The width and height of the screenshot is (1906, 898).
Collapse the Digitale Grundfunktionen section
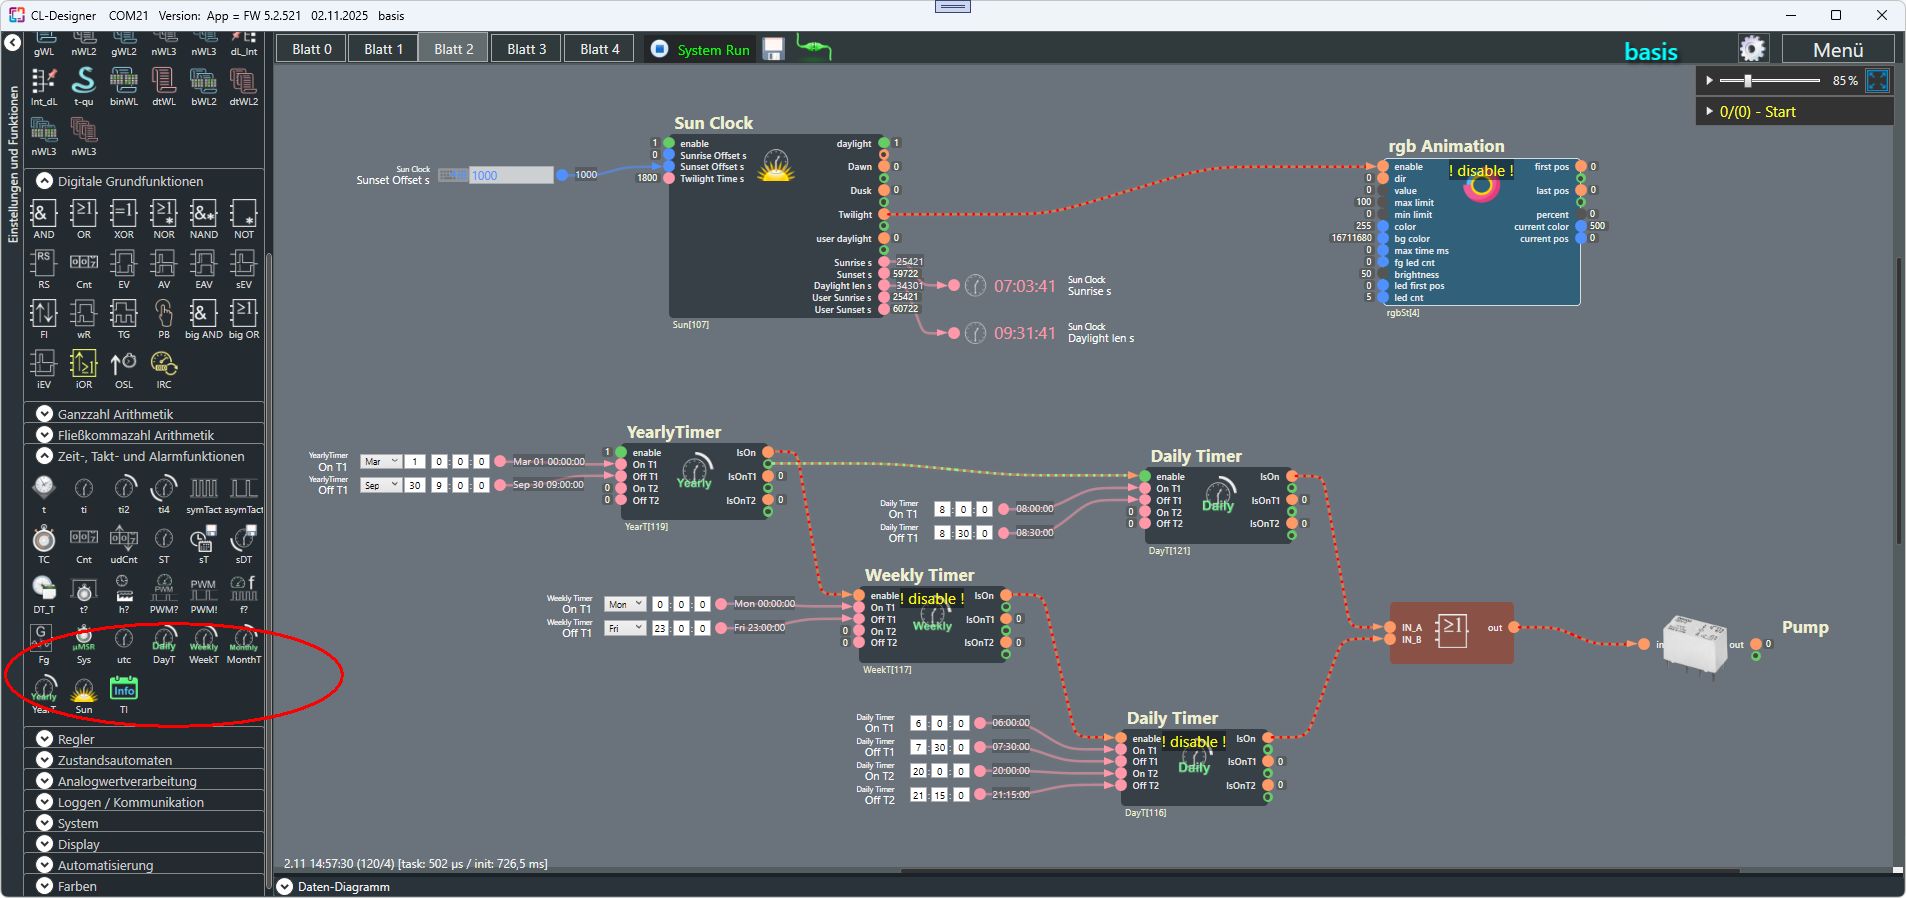coord(45,181)
